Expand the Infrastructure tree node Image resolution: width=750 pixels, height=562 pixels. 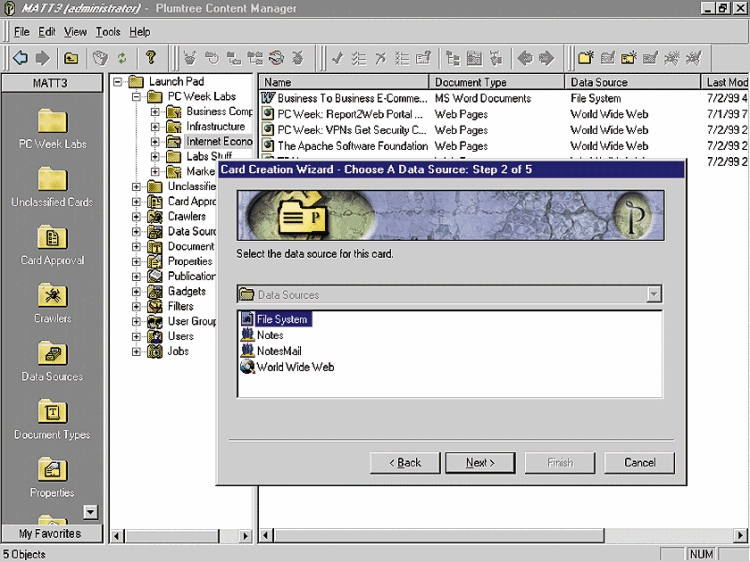click(155, 127)
